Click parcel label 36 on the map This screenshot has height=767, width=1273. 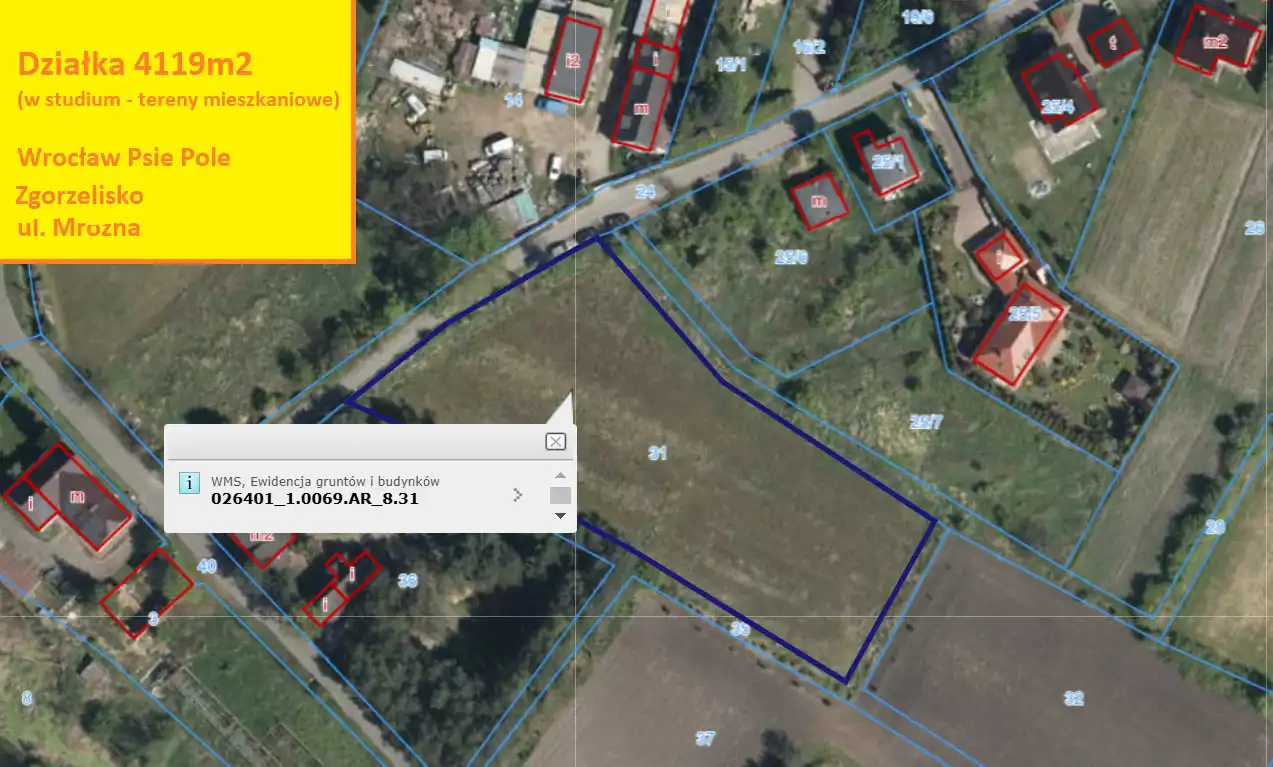pyautogui.click(x=407, y=580)
